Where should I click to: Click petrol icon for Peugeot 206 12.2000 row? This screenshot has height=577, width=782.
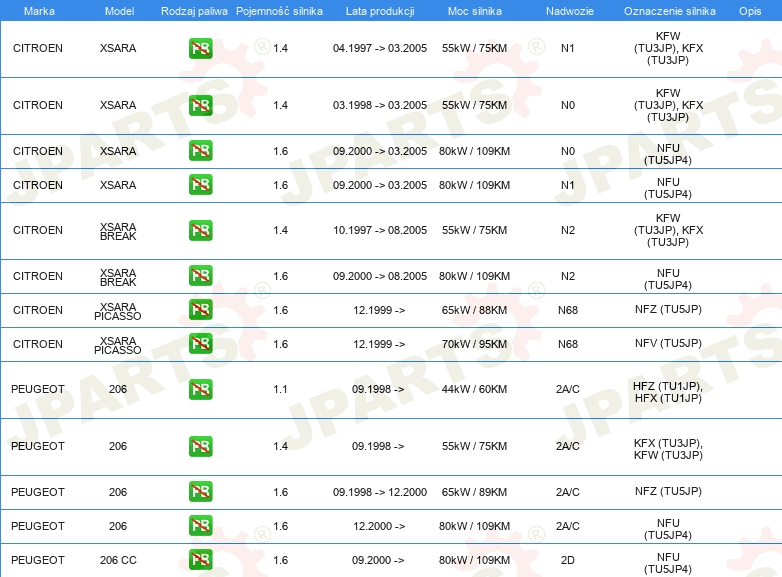click(200, 526)
